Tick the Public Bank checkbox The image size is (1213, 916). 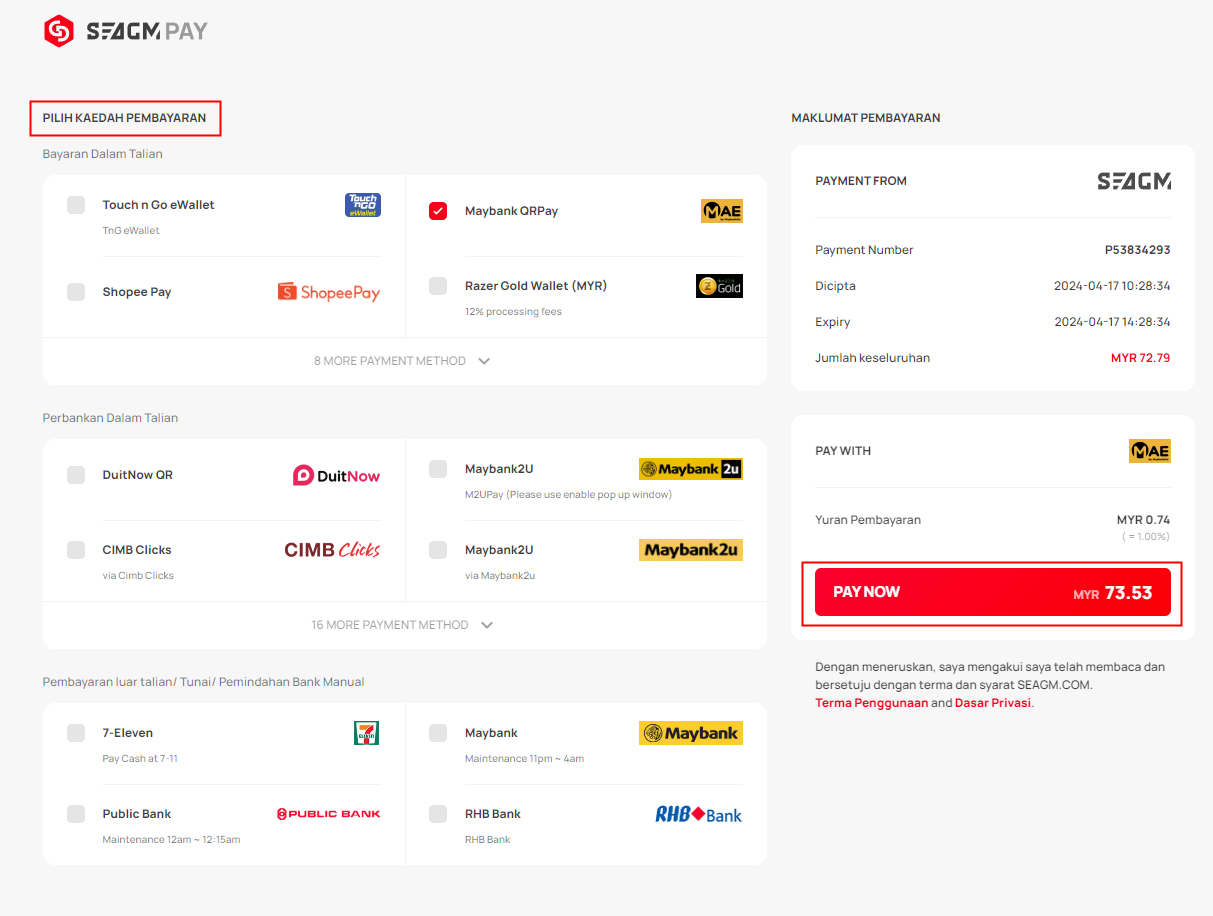(x=76, y=814)
